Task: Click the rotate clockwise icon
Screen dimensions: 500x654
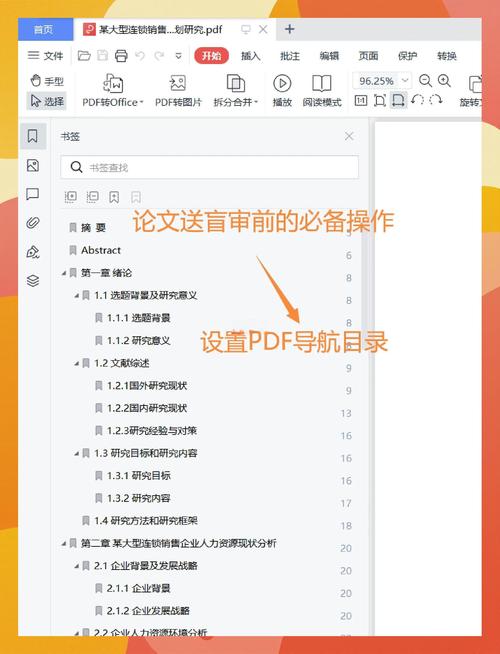Action: click(x=435, y=100)
